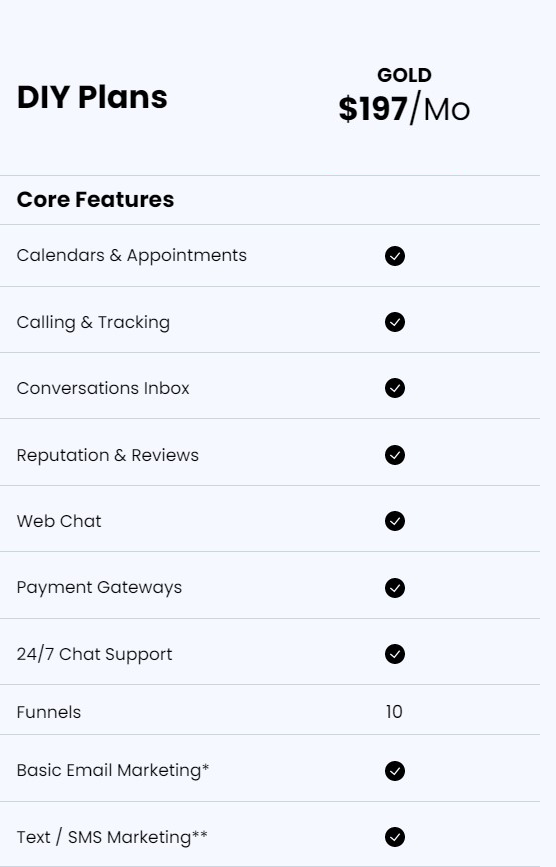Click the Basic Email Marketing* label

113,770
